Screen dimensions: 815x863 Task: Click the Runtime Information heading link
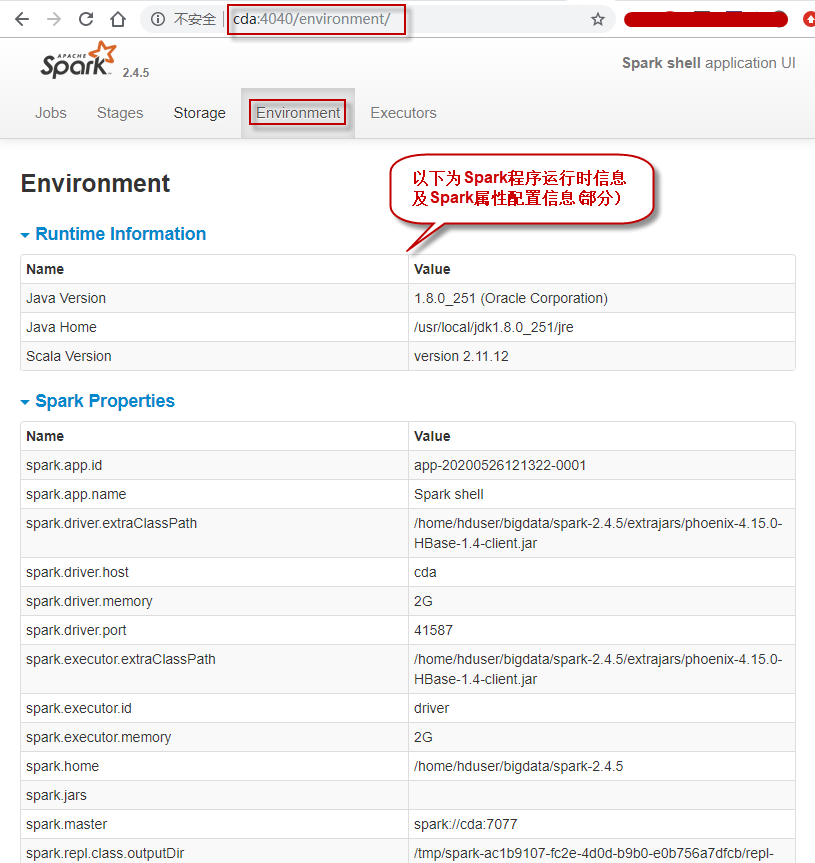click(120, 234)
